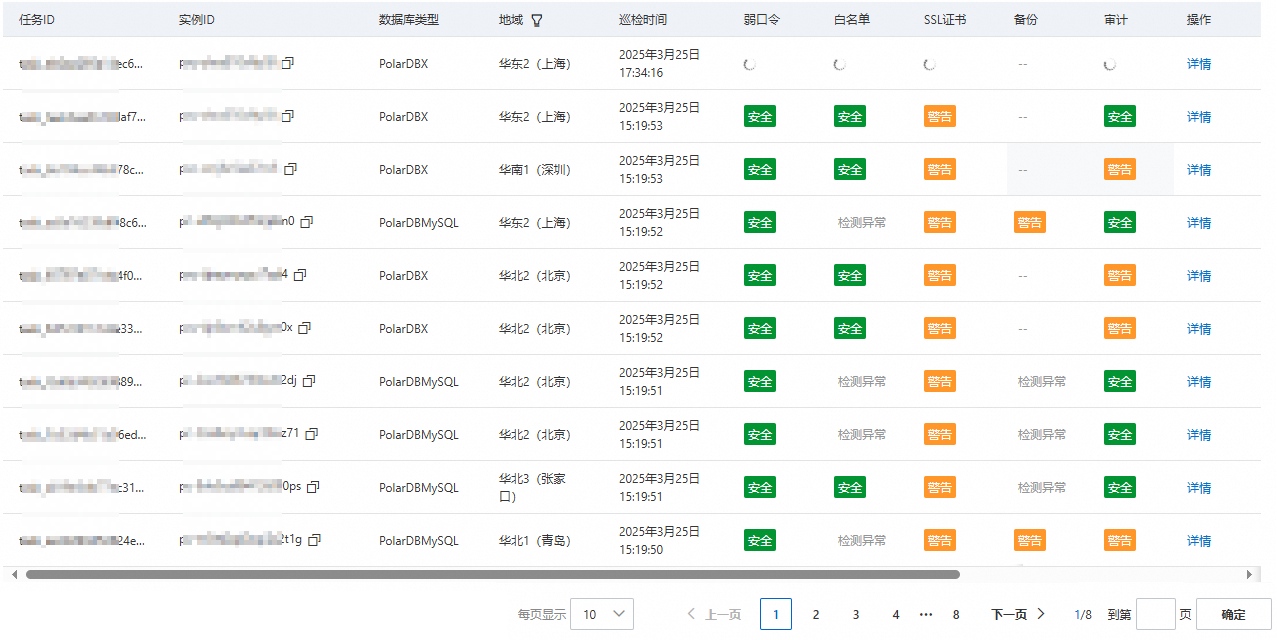Select page 1 in pagination

pyautogui.click(x=776, y=614)
